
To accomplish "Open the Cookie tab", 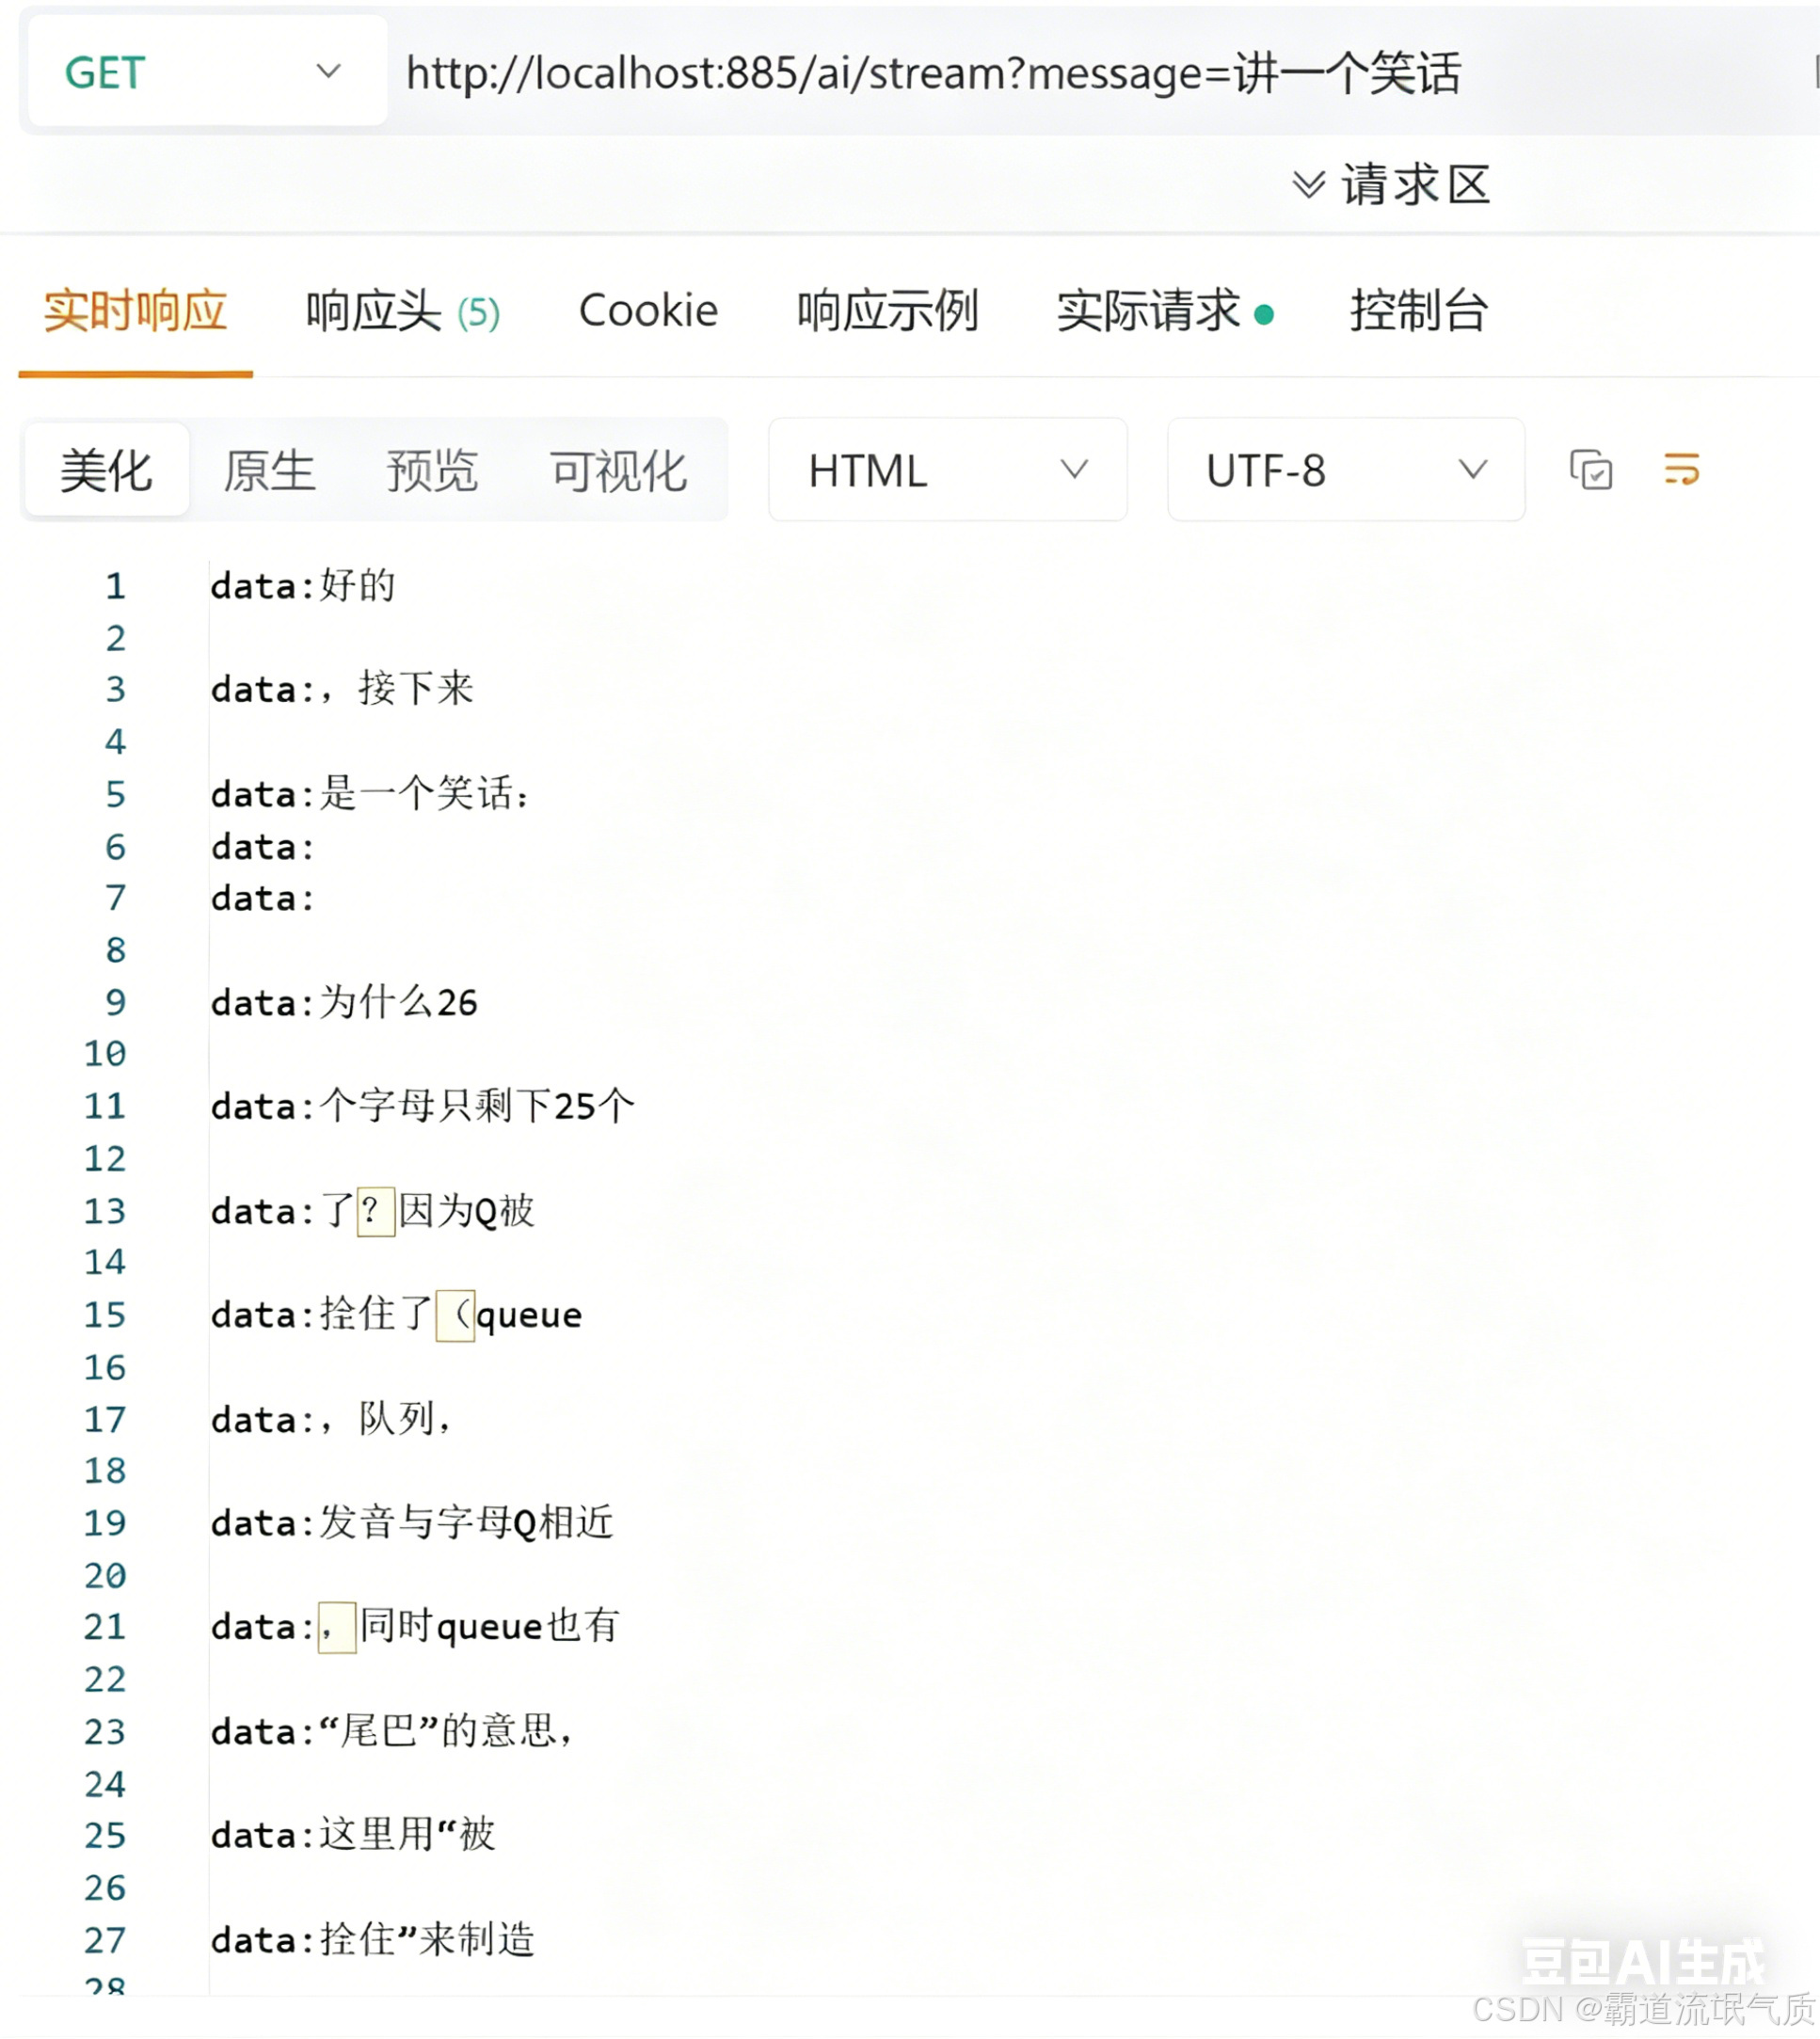I will point(648,311).
